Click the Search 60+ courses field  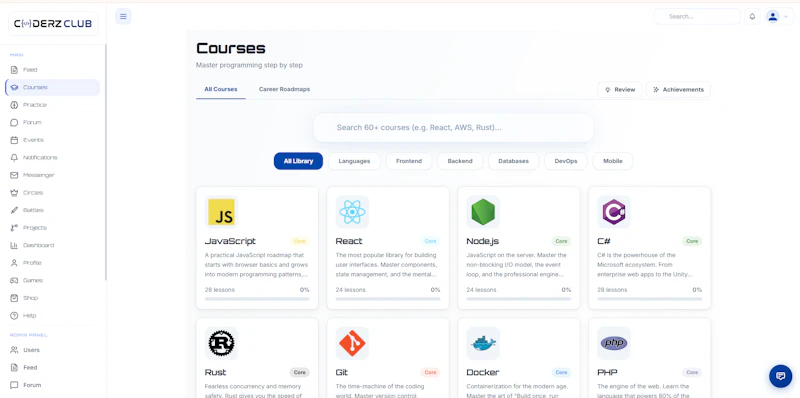point(453,128)
